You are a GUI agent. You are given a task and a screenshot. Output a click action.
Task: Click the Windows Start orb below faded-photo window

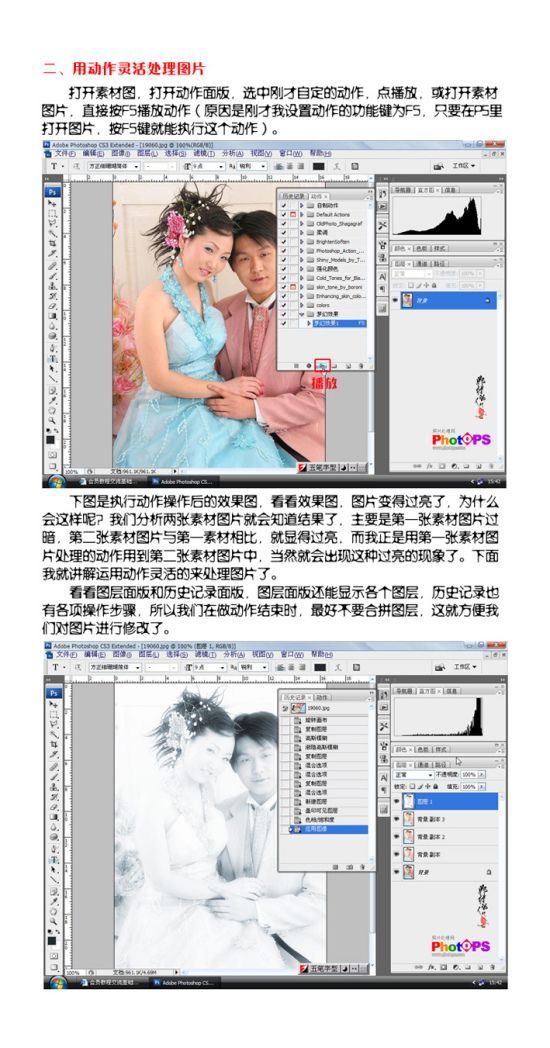(56, 982)
